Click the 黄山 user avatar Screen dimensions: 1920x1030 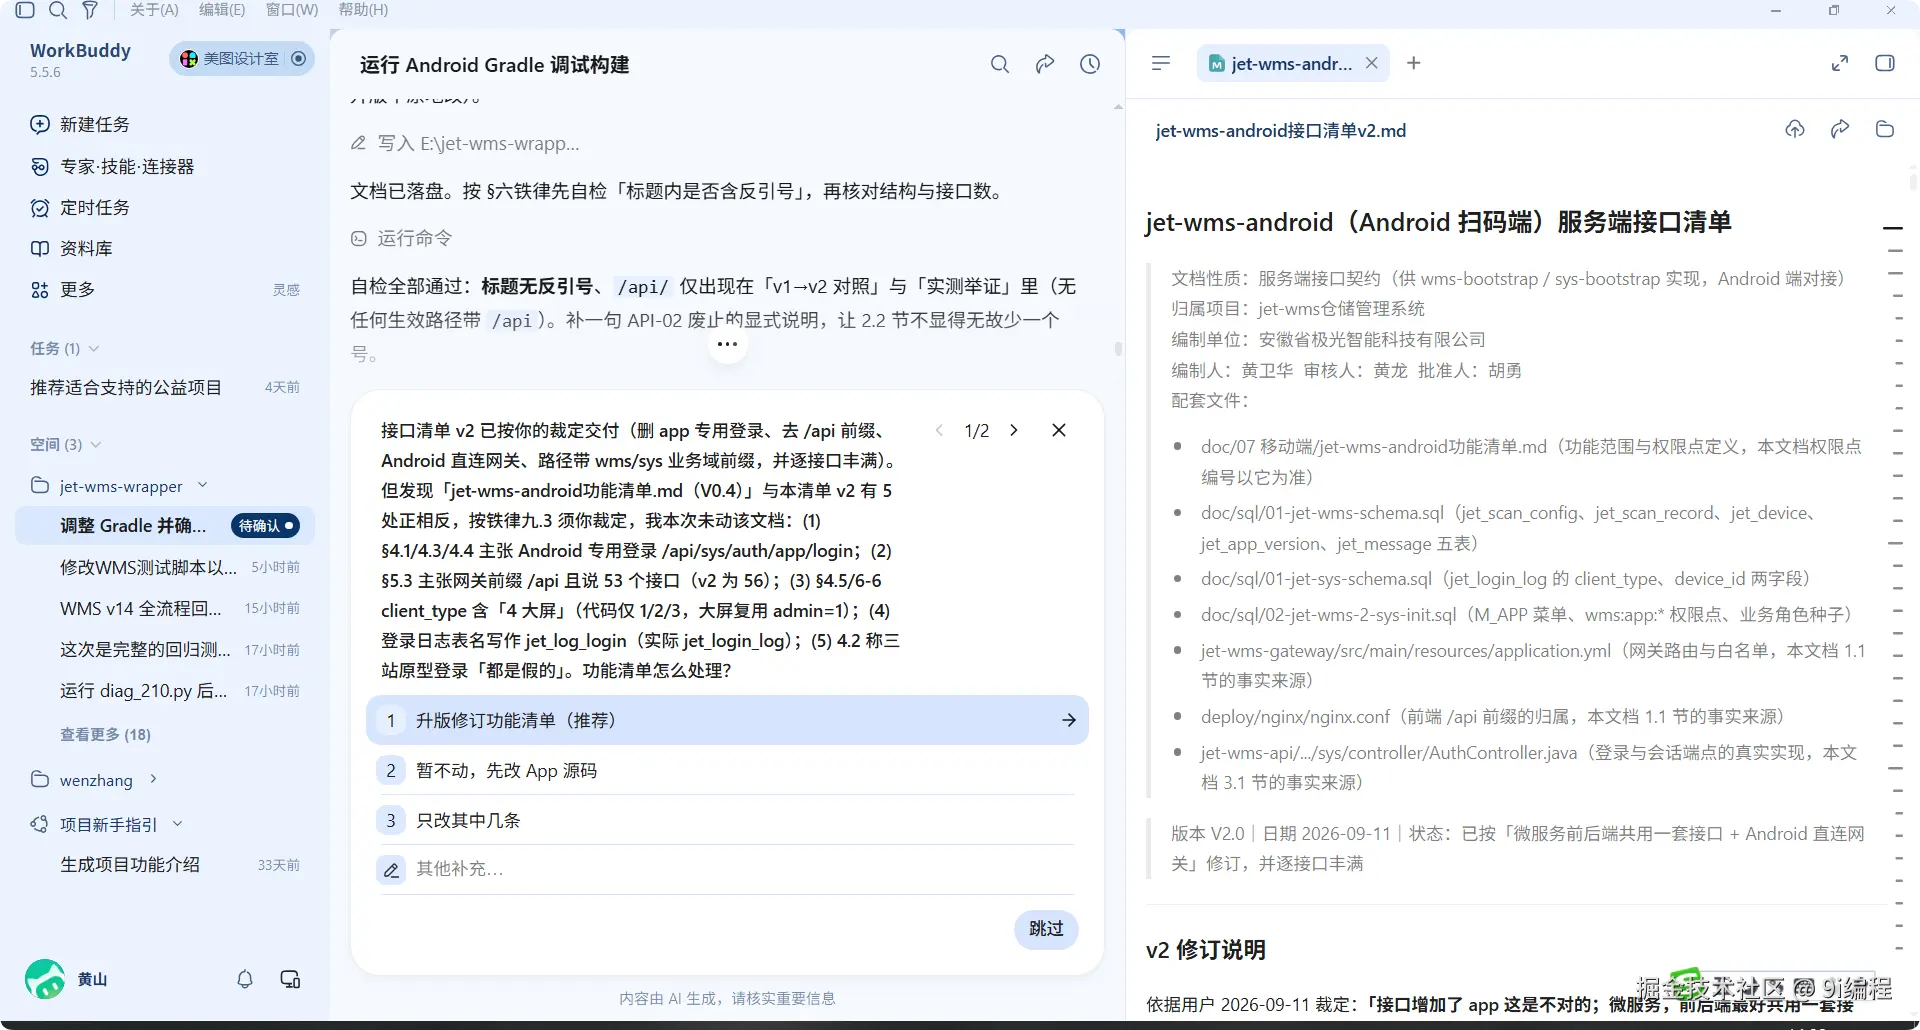tap(45, 979)
